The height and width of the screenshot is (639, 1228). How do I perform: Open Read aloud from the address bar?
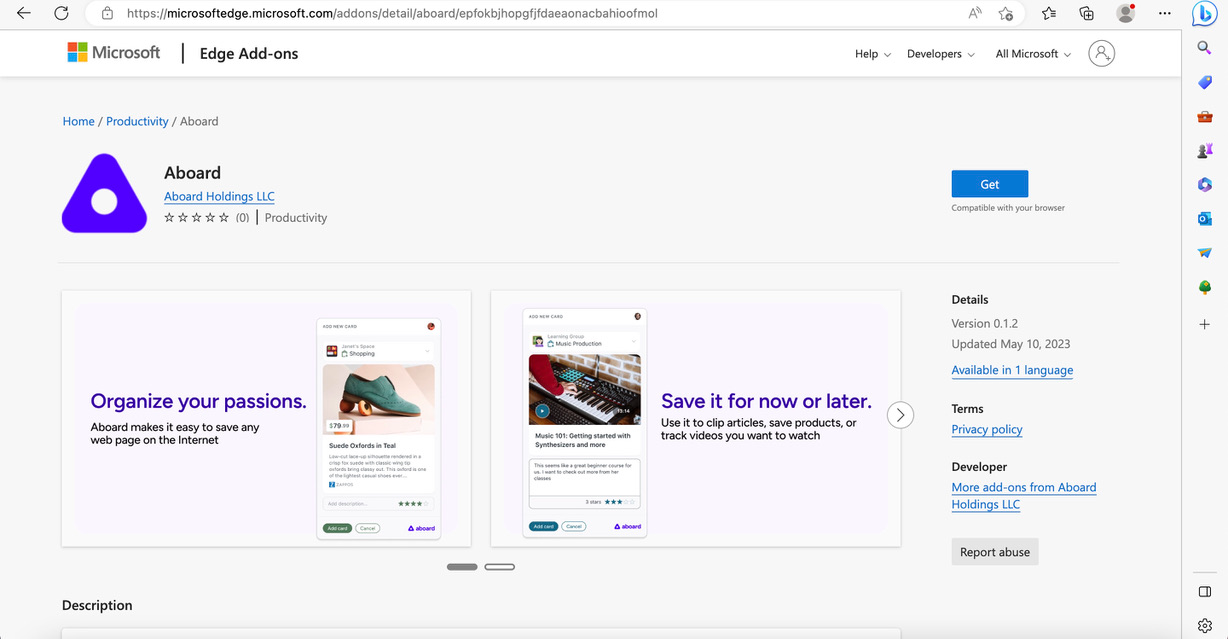[x=975, y=14]
